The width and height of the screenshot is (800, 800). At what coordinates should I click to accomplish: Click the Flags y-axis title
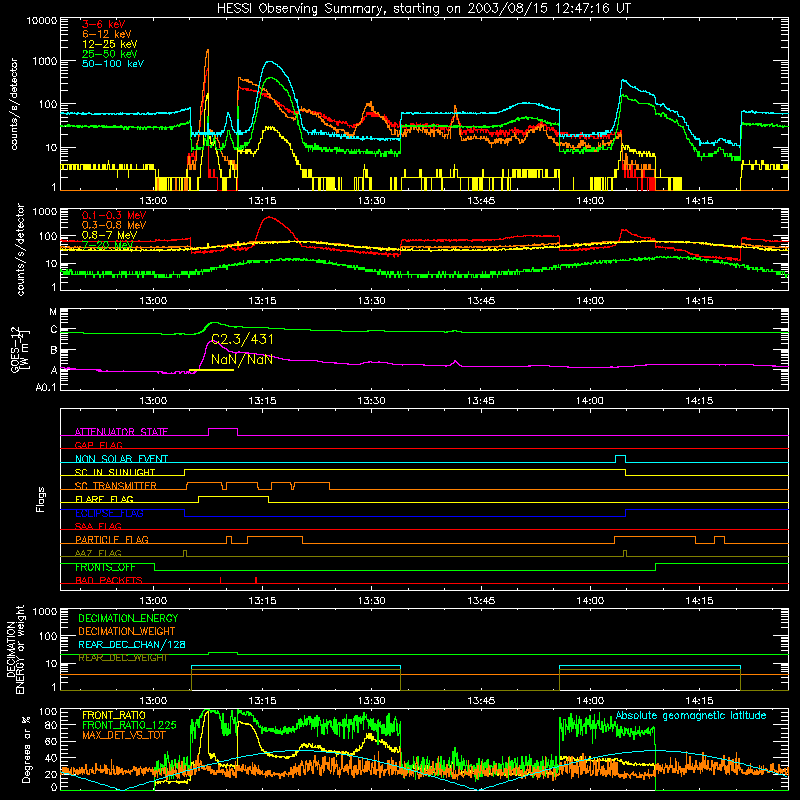[x=41, y=499]
